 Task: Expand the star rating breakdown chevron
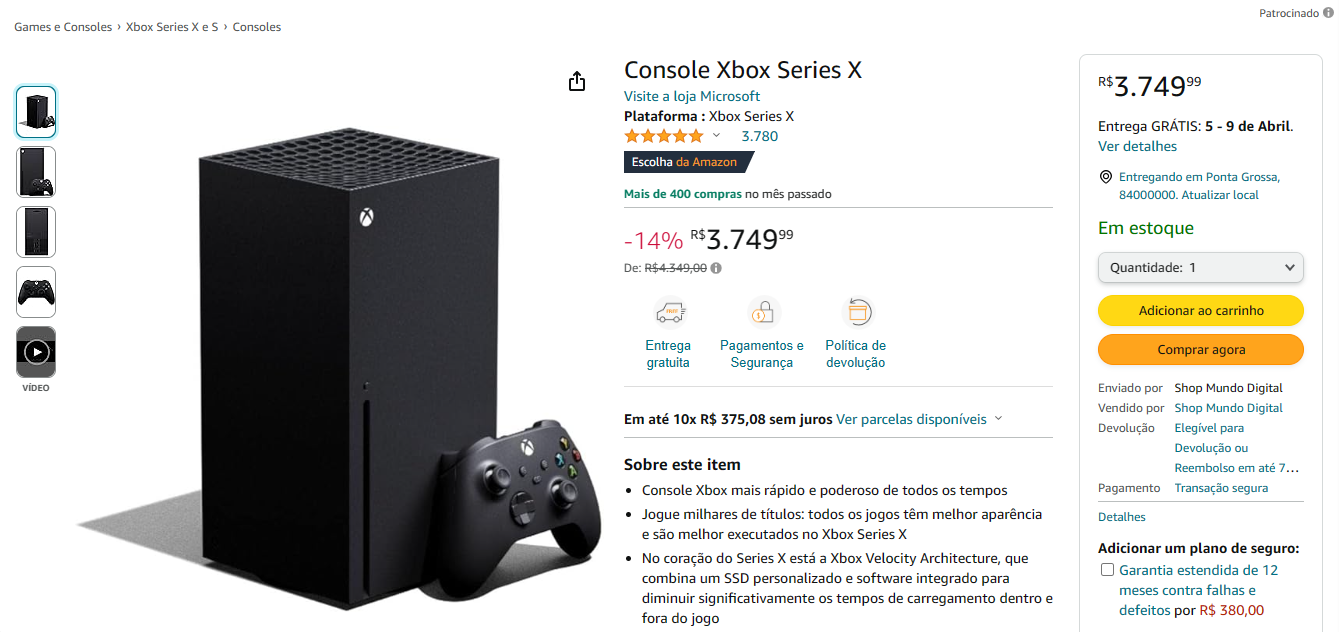[x=716, y=136]
